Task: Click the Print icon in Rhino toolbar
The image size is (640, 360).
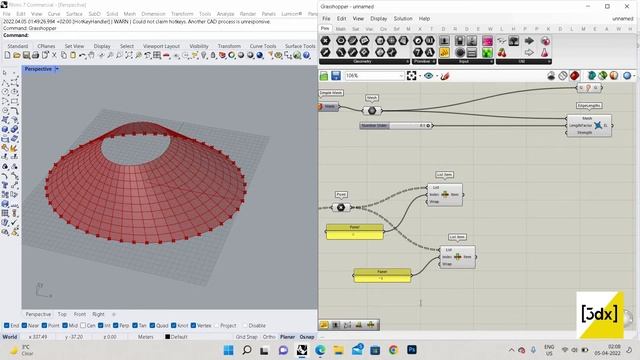Action: (x=36, y=55)
